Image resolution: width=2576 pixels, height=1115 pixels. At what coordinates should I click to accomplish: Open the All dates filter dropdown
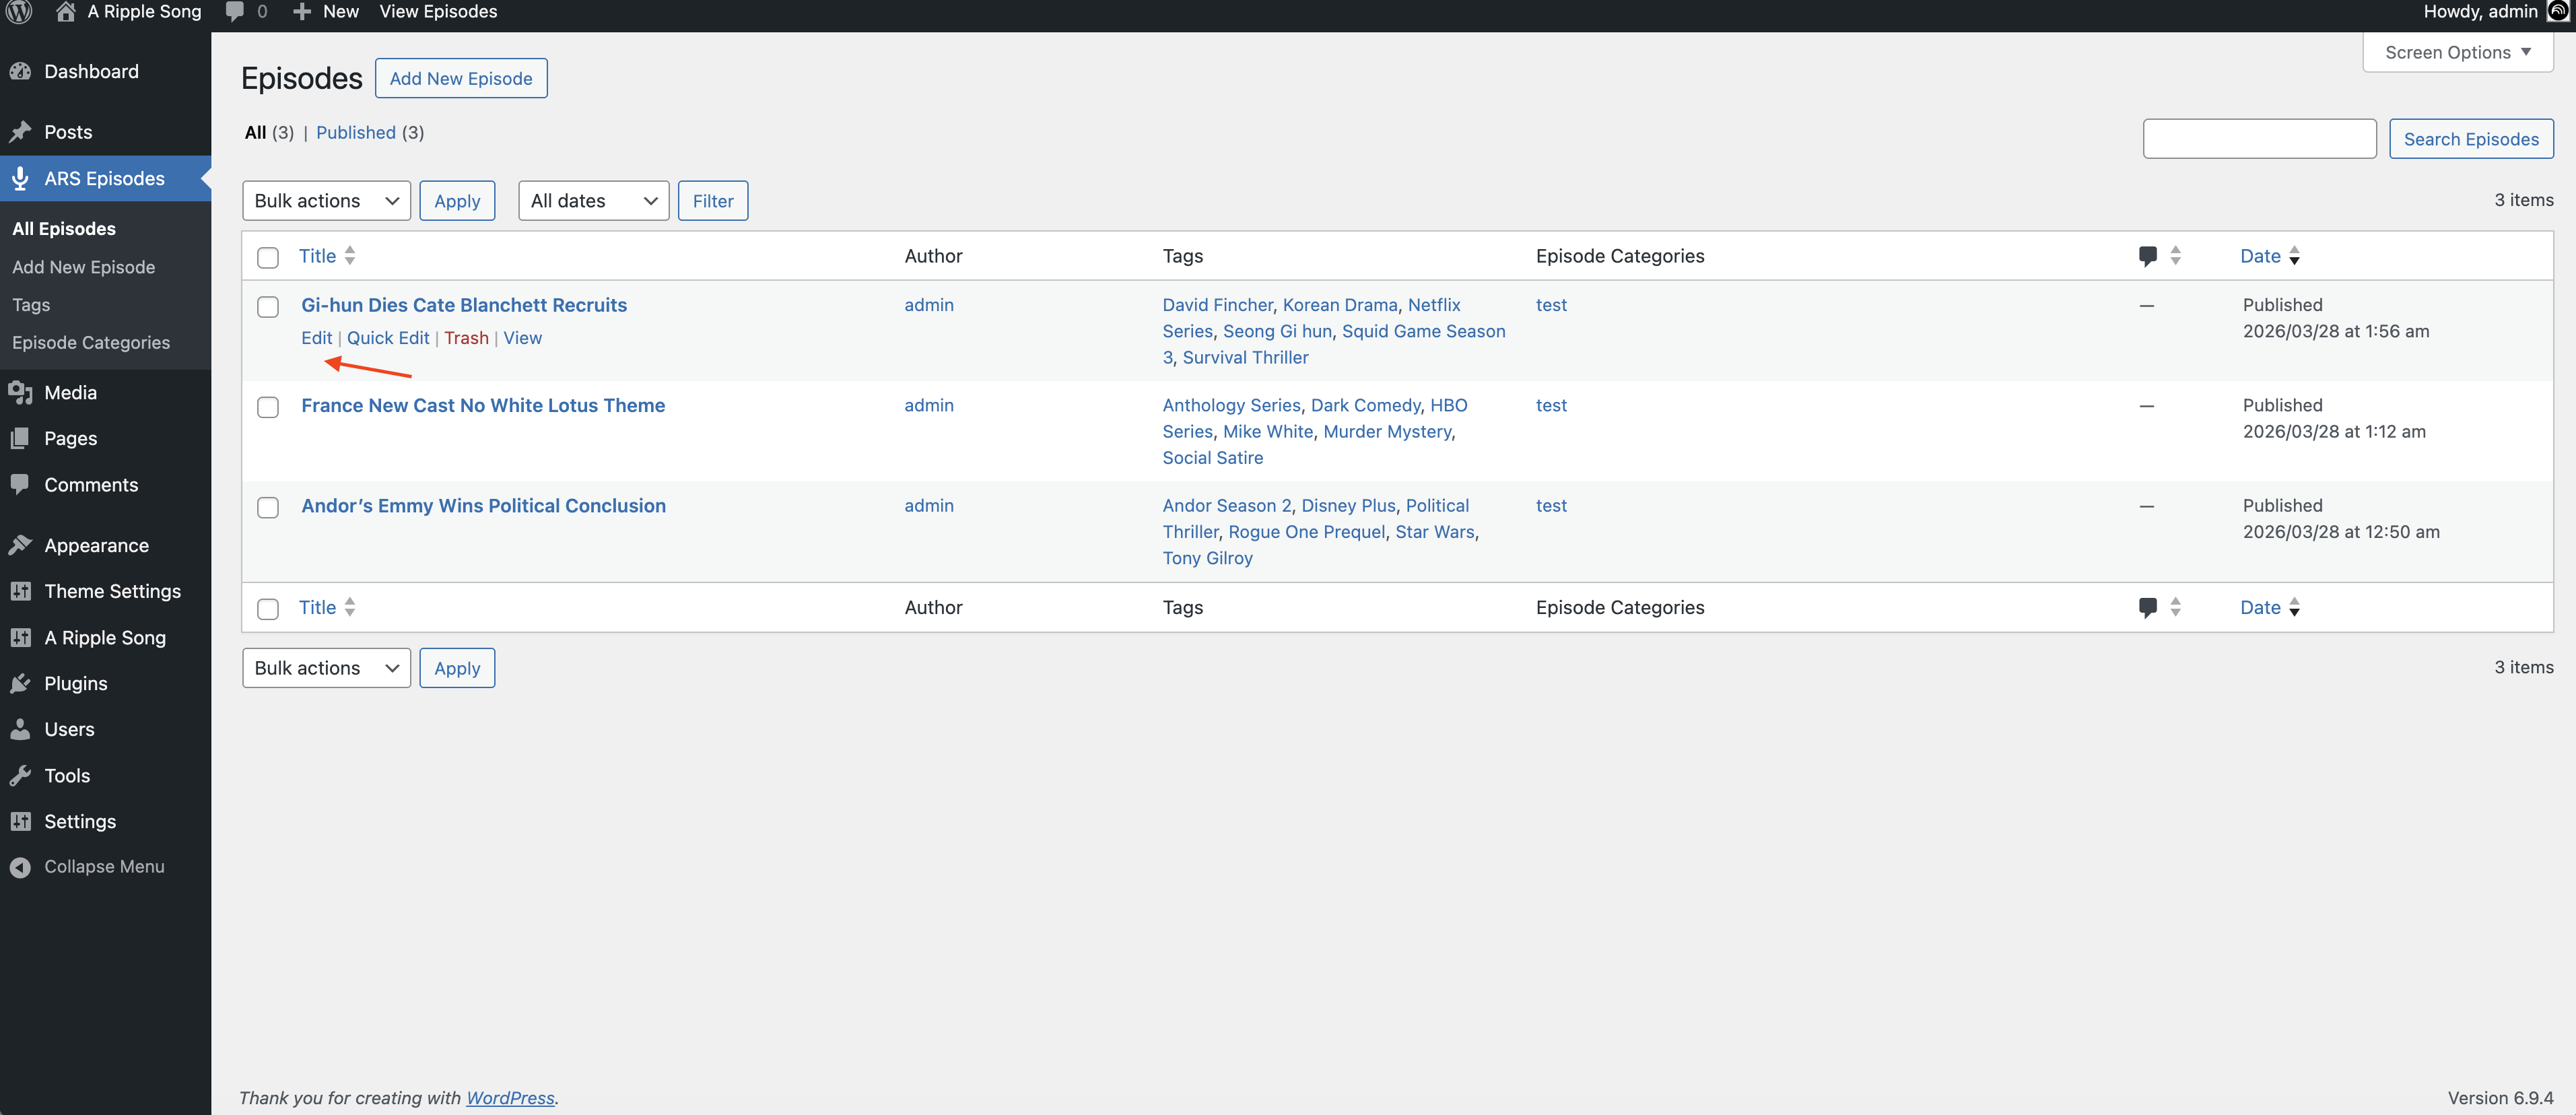point(593,200)
